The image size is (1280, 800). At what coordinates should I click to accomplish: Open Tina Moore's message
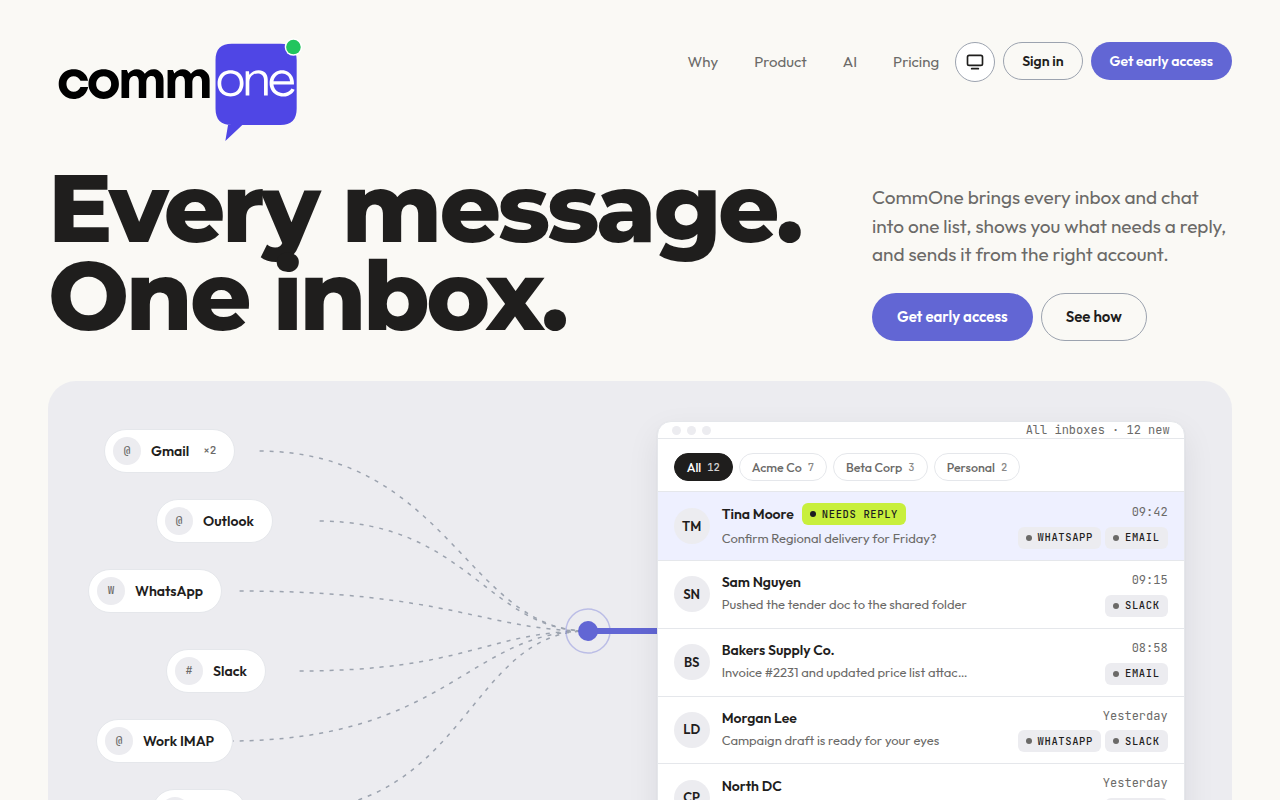[921, 526]
